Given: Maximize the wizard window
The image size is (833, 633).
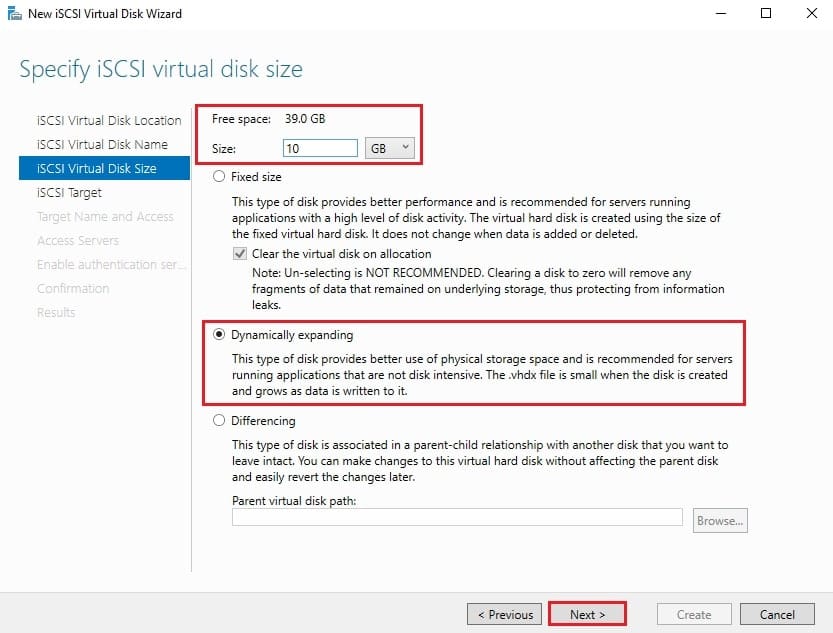Looking at the screenshot, I should click(x=766, y=13).
